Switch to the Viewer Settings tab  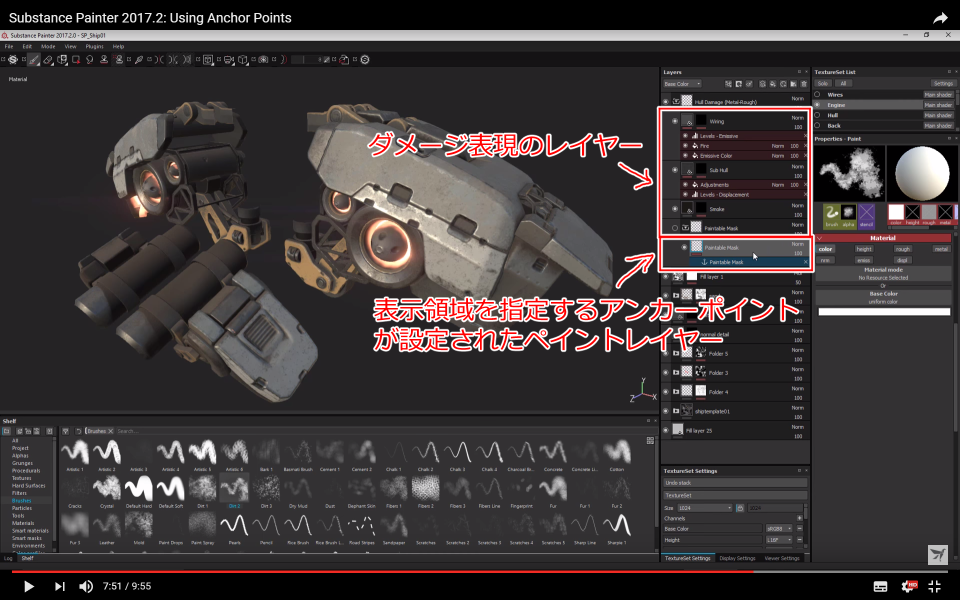(x=782, y=558)
